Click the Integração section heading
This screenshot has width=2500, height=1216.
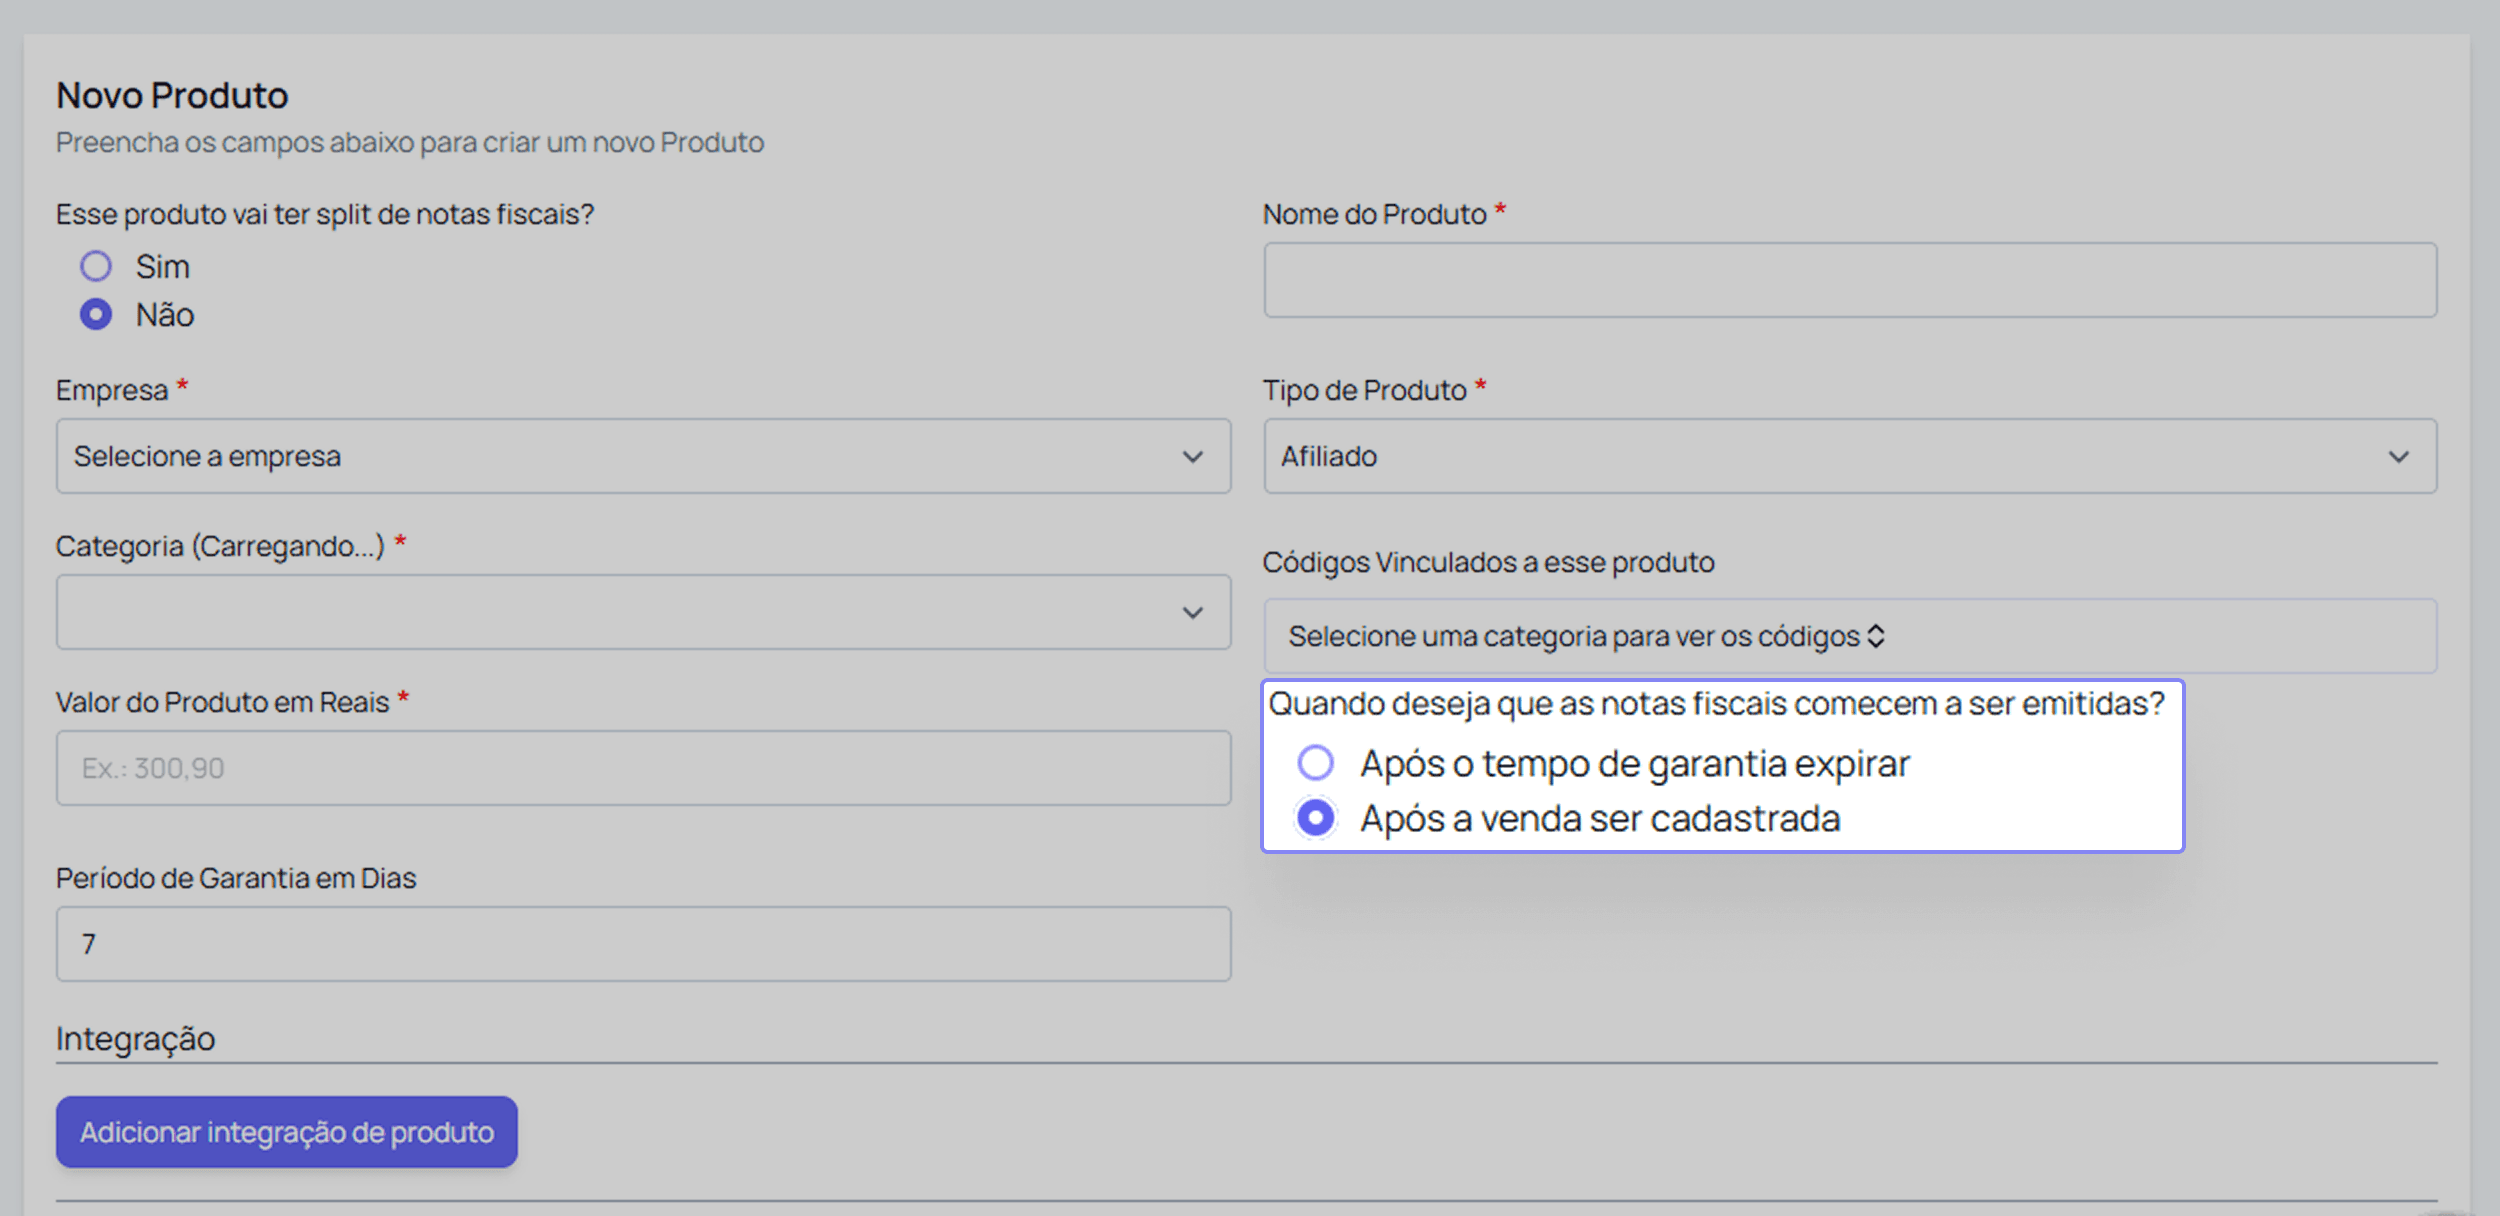[x=135, y=1039]
